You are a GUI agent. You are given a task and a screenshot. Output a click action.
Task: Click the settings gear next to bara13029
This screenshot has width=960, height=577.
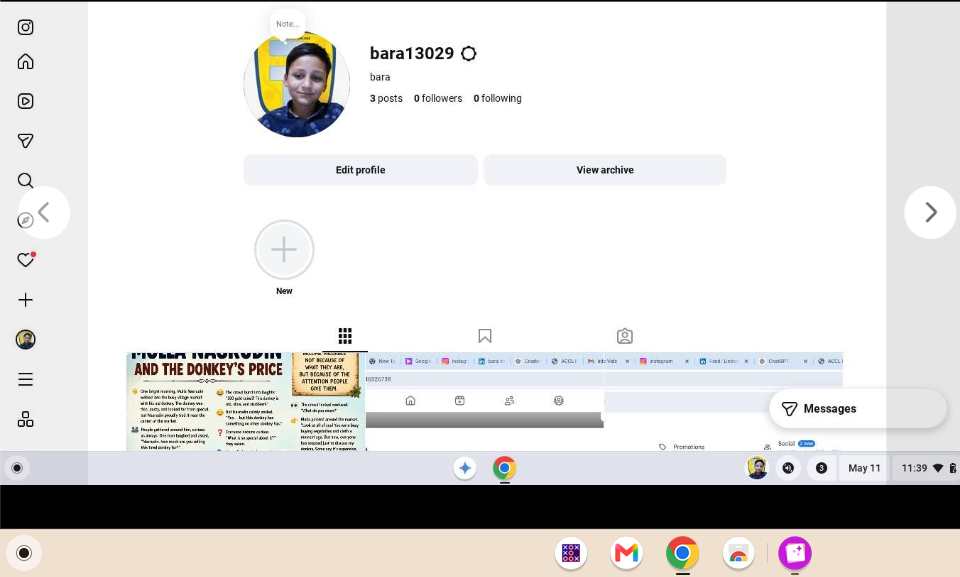pos(468,54)
